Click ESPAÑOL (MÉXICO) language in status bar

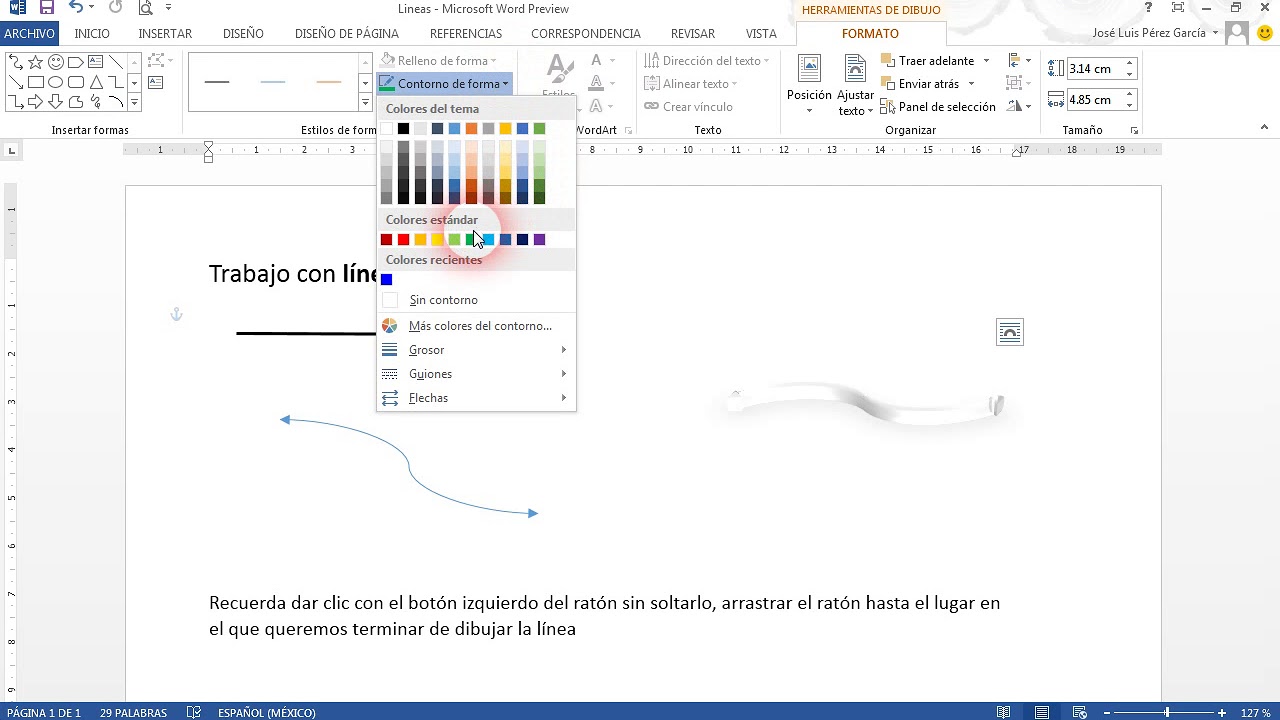coord(267,712)
